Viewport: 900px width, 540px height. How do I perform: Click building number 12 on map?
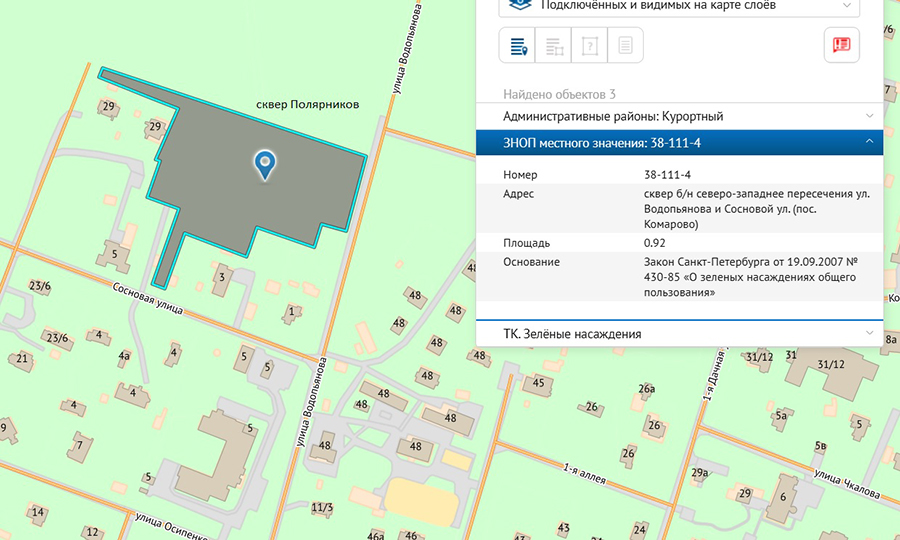coord(92,532)
